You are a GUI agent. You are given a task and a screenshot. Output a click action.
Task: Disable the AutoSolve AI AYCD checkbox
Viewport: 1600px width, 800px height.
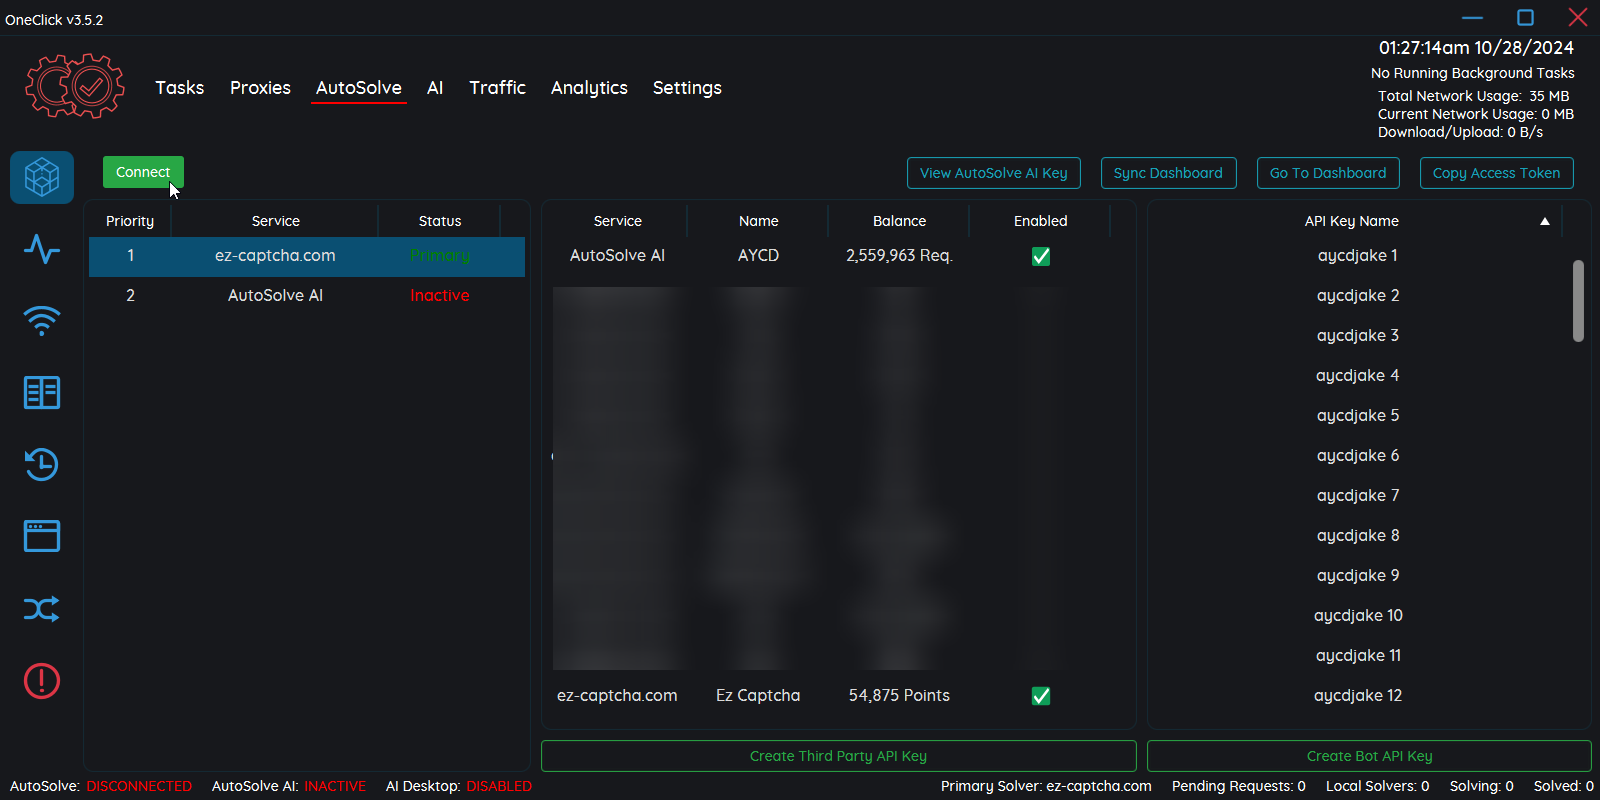(x=1041, y=257)
